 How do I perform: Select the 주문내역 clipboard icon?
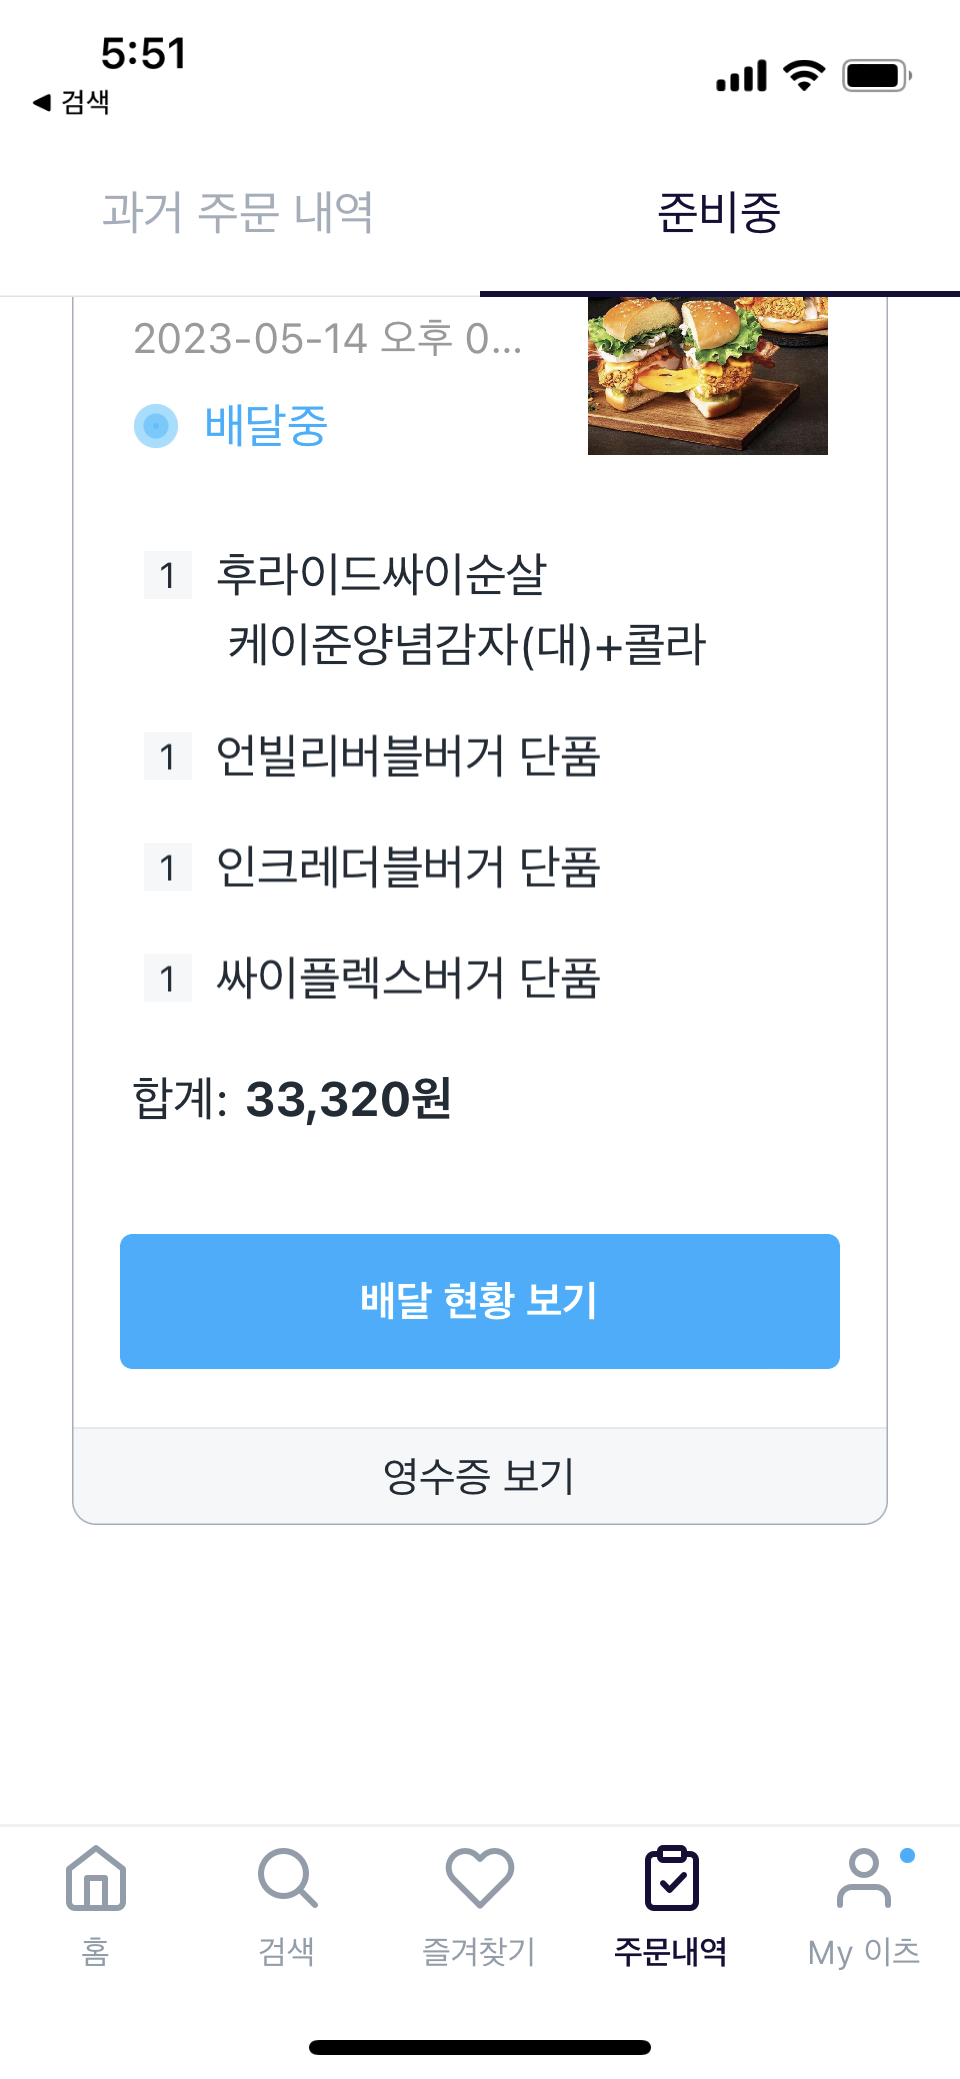(671, 1878)
